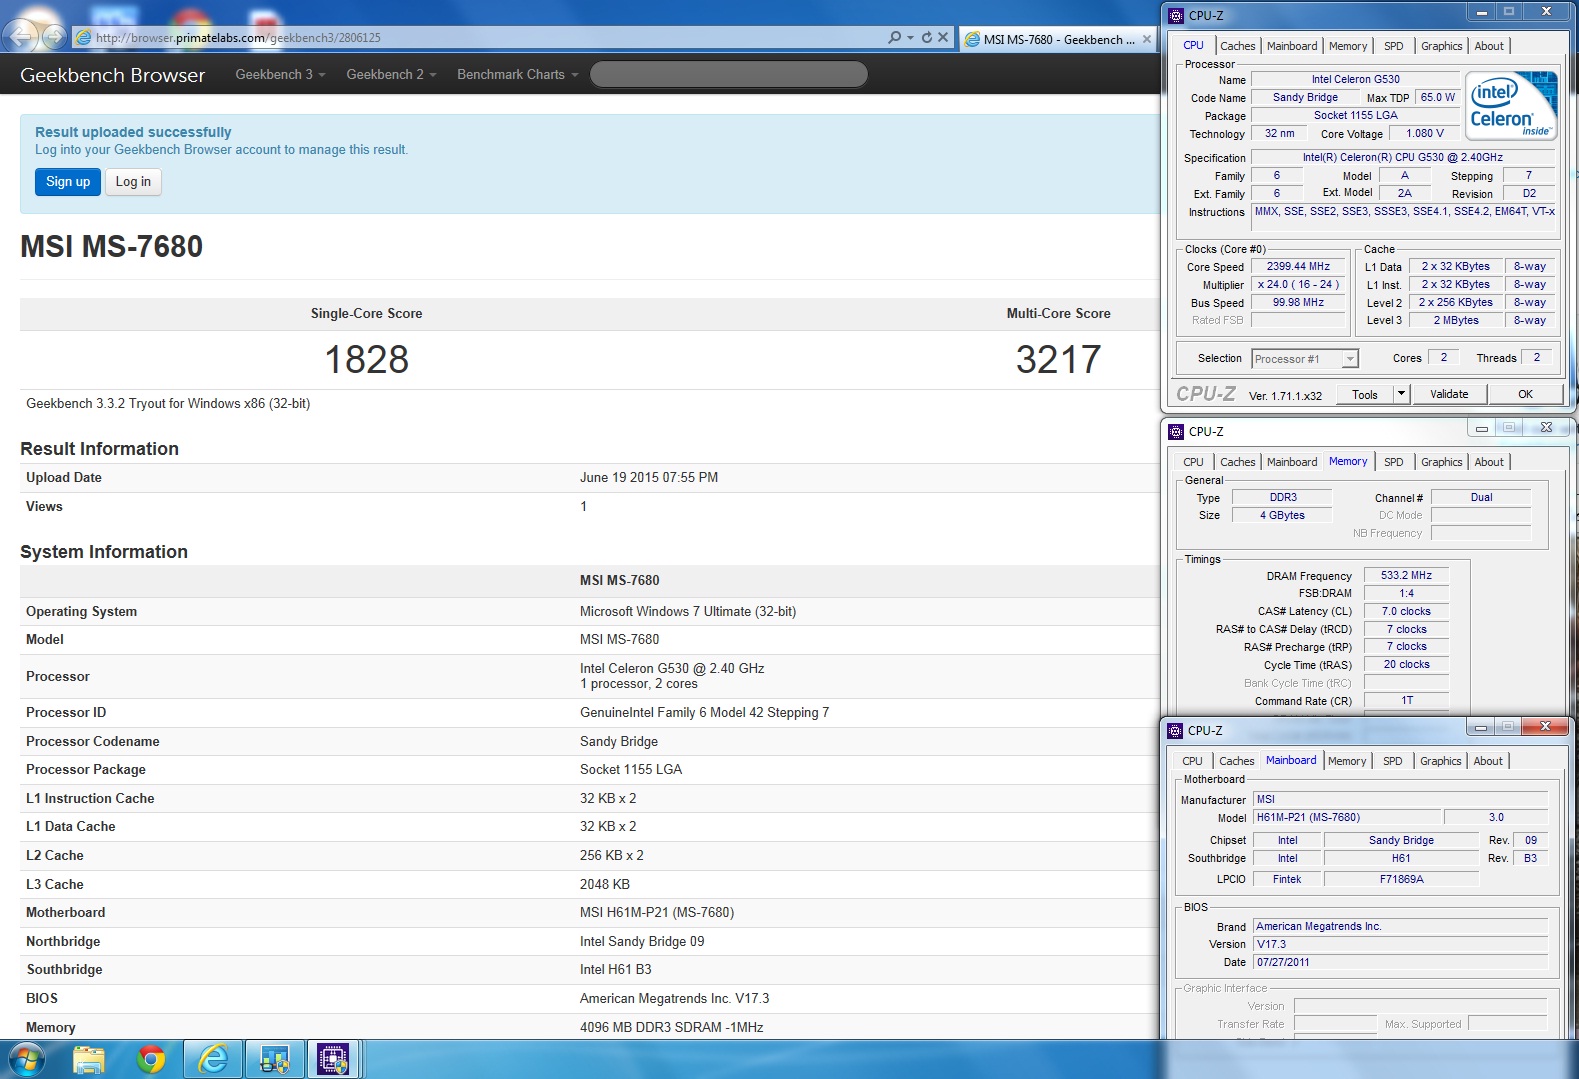Click the DRAM Frequency value 533.2 MHz
This screenshot has width=1579, height=1079.
(1406, 575)
